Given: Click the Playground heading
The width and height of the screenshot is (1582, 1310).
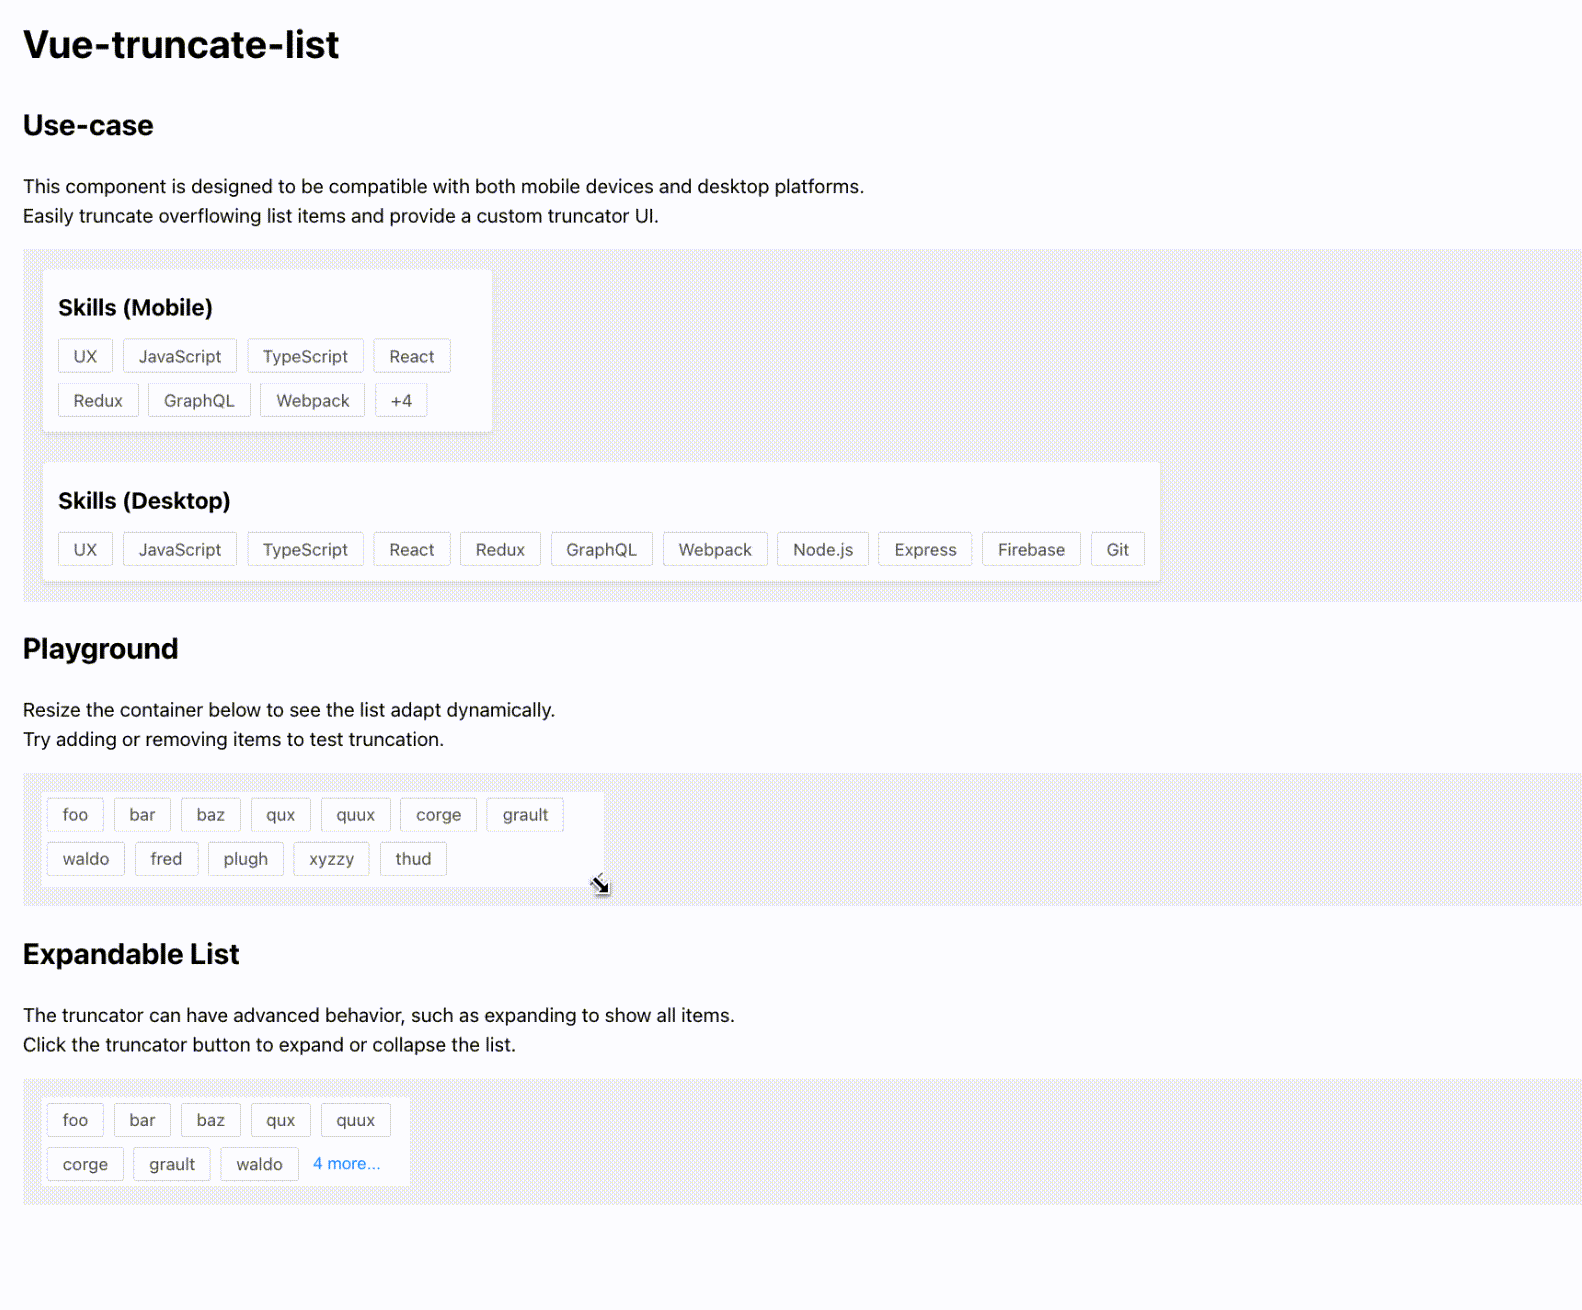Looking at the screenshot, I should coord(100,649).
